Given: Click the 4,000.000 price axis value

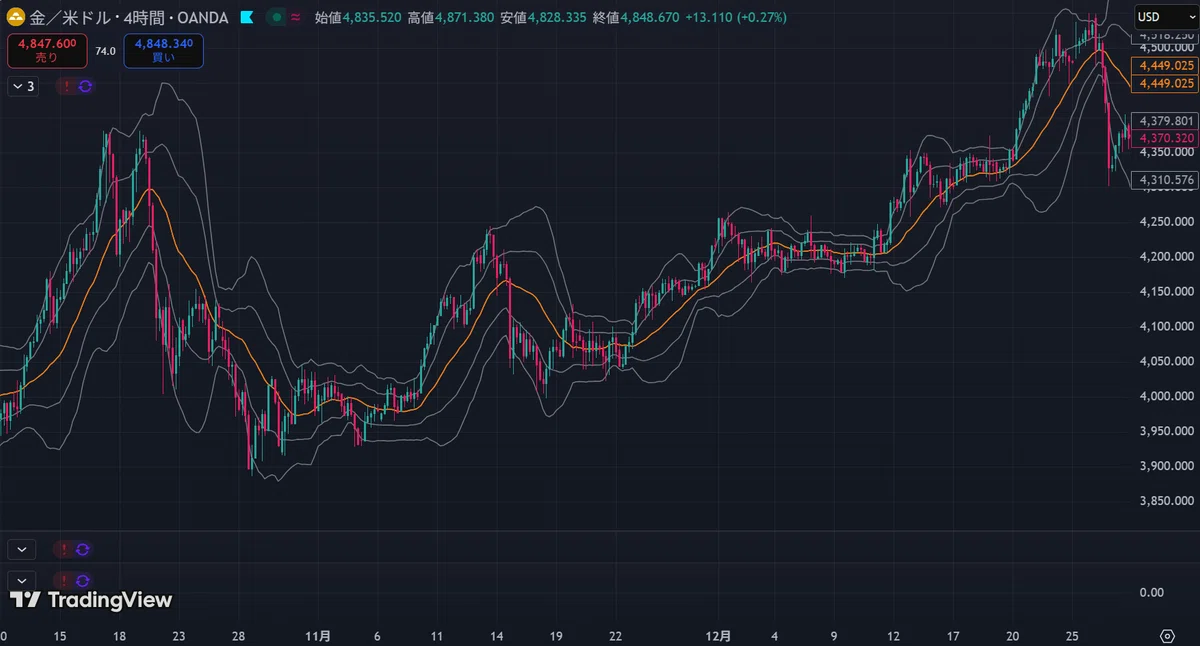Looking at the screenshot, I should (1167, 396).
